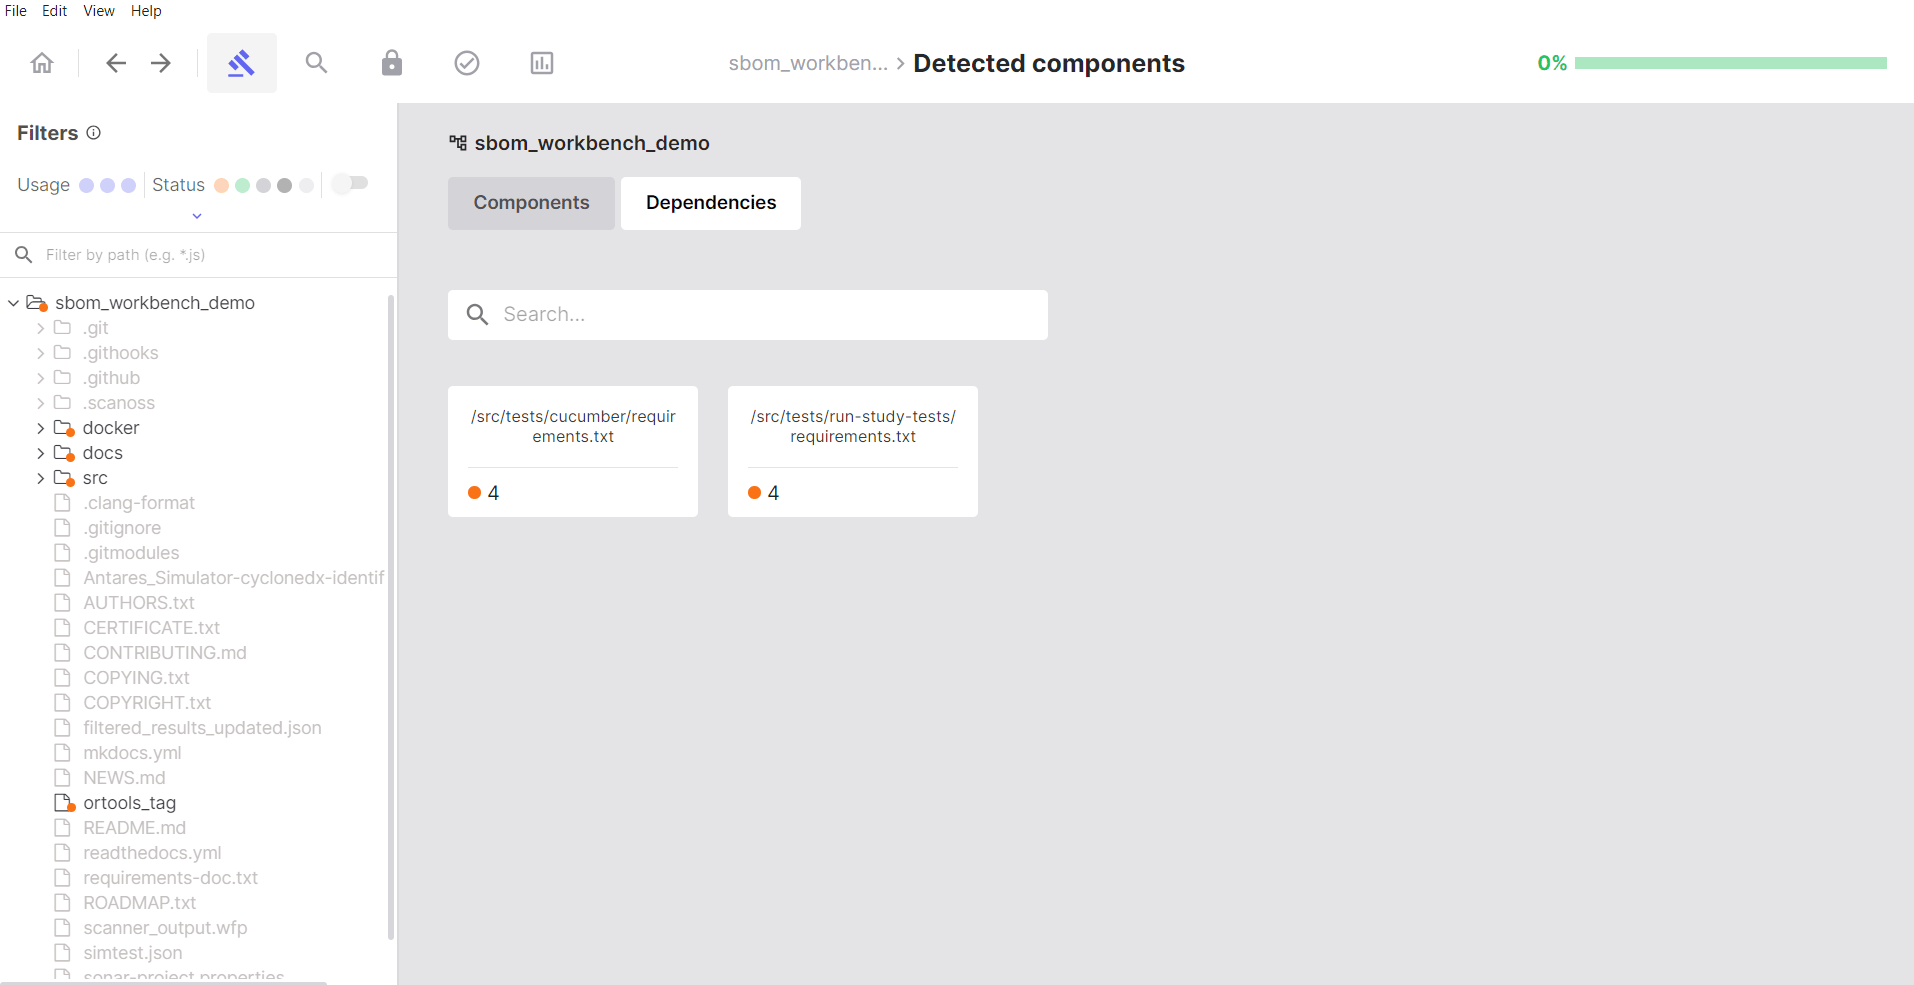The width and height of the screenshot is (1914, 985).
Task: Open the Edit menu
Action: coord(55,11)
